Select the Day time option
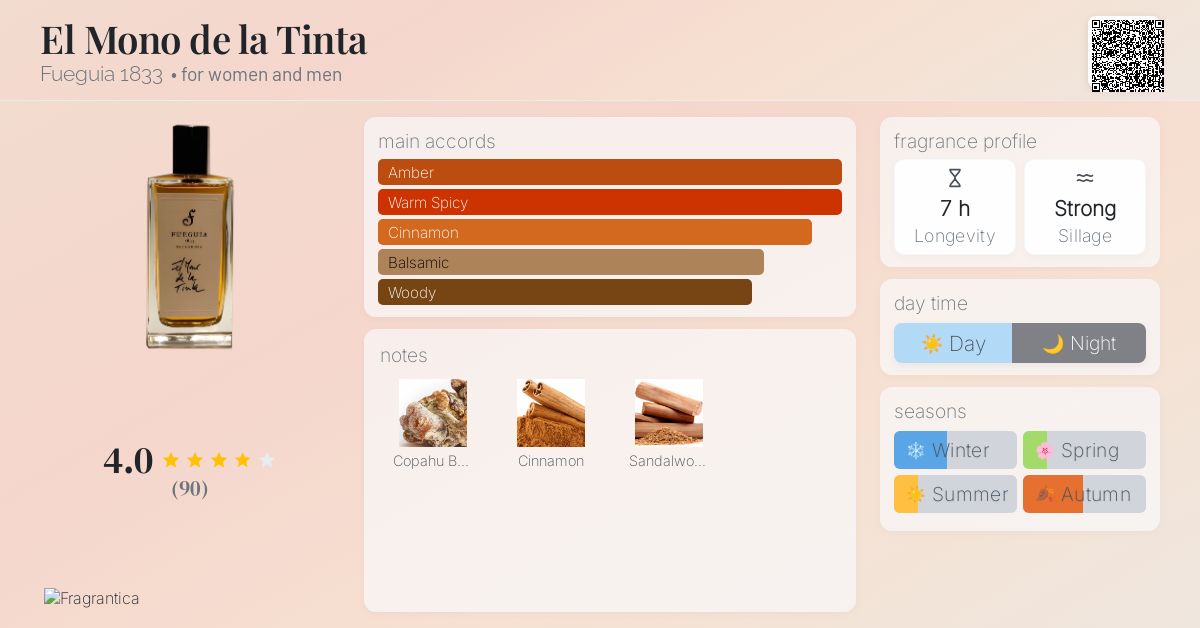 click(x=953, y=343)
